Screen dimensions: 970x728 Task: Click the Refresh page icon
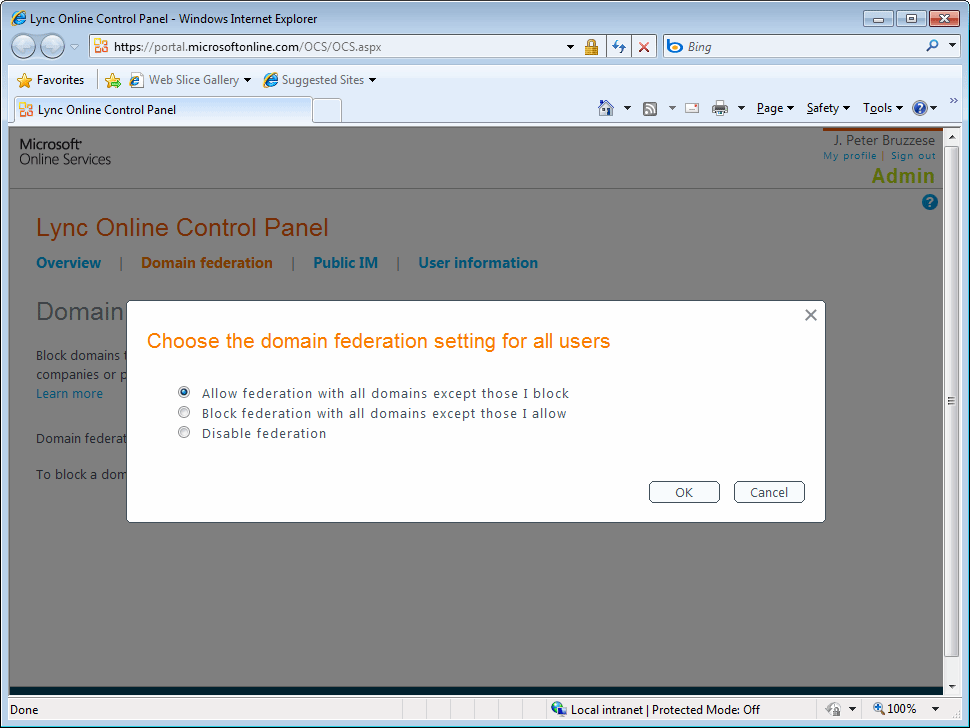coord(619,47)
